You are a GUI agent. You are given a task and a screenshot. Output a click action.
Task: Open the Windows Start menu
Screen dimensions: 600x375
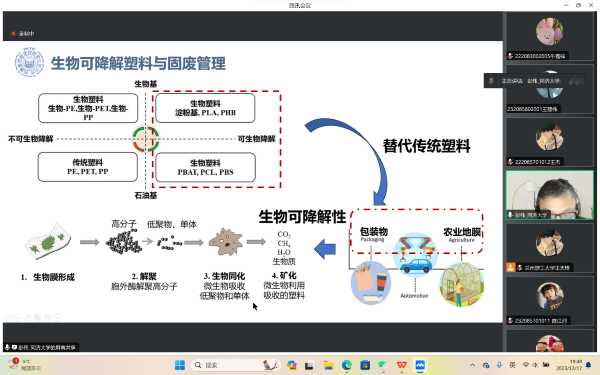(179, 365)
